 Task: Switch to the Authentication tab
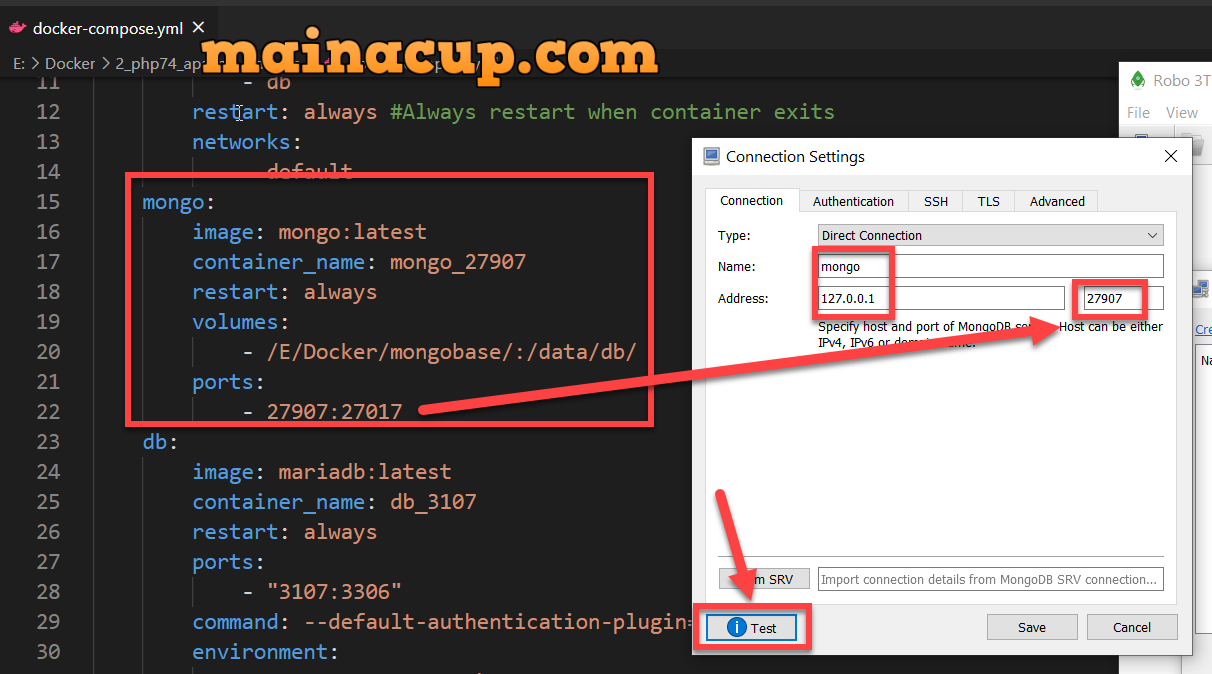click(x=853, y=201)
